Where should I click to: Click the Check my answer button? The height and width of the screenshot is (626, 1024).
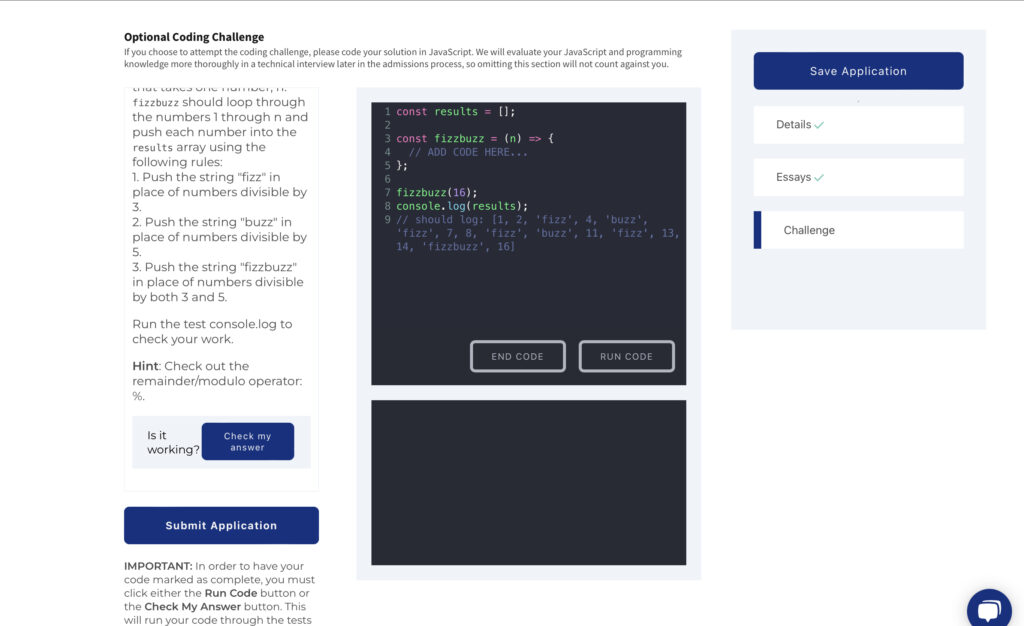(247, 441)
